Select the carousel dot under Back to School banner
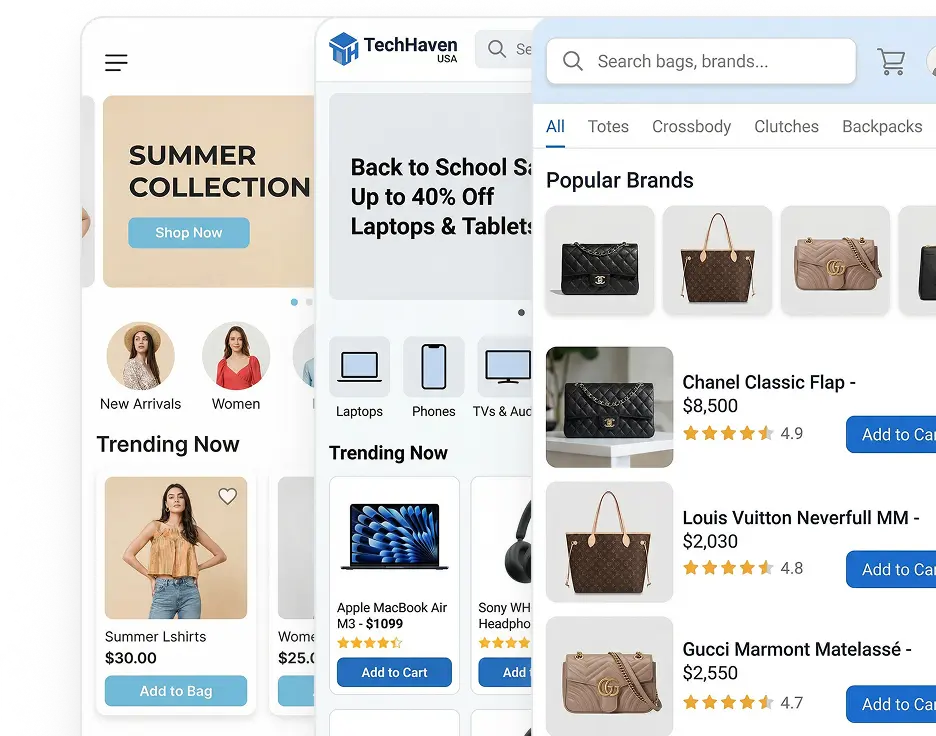 (521, 312)
